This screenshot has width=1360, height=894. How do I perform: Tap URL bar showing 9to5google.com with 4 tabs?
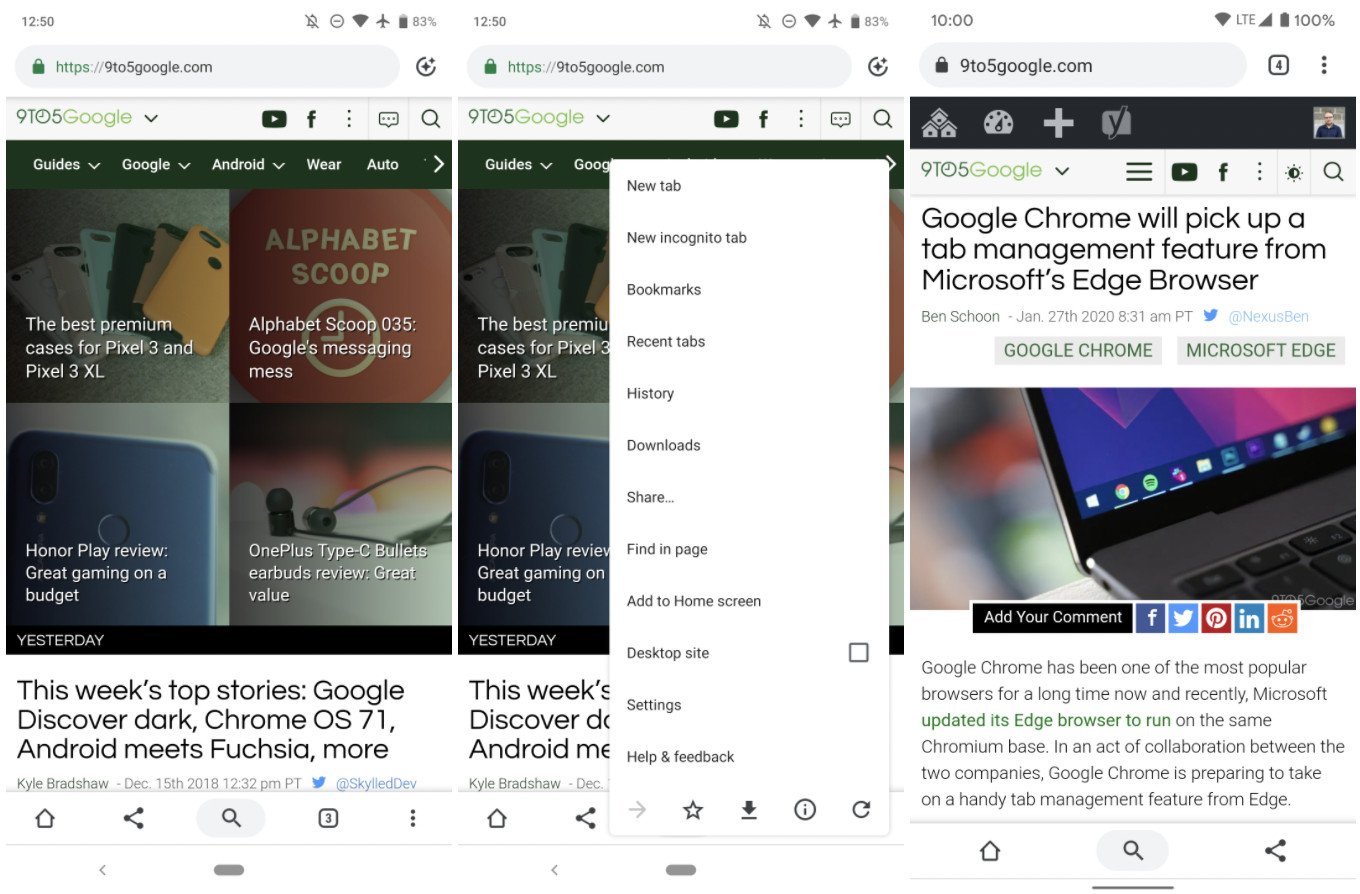click(x=1082, y=66)
